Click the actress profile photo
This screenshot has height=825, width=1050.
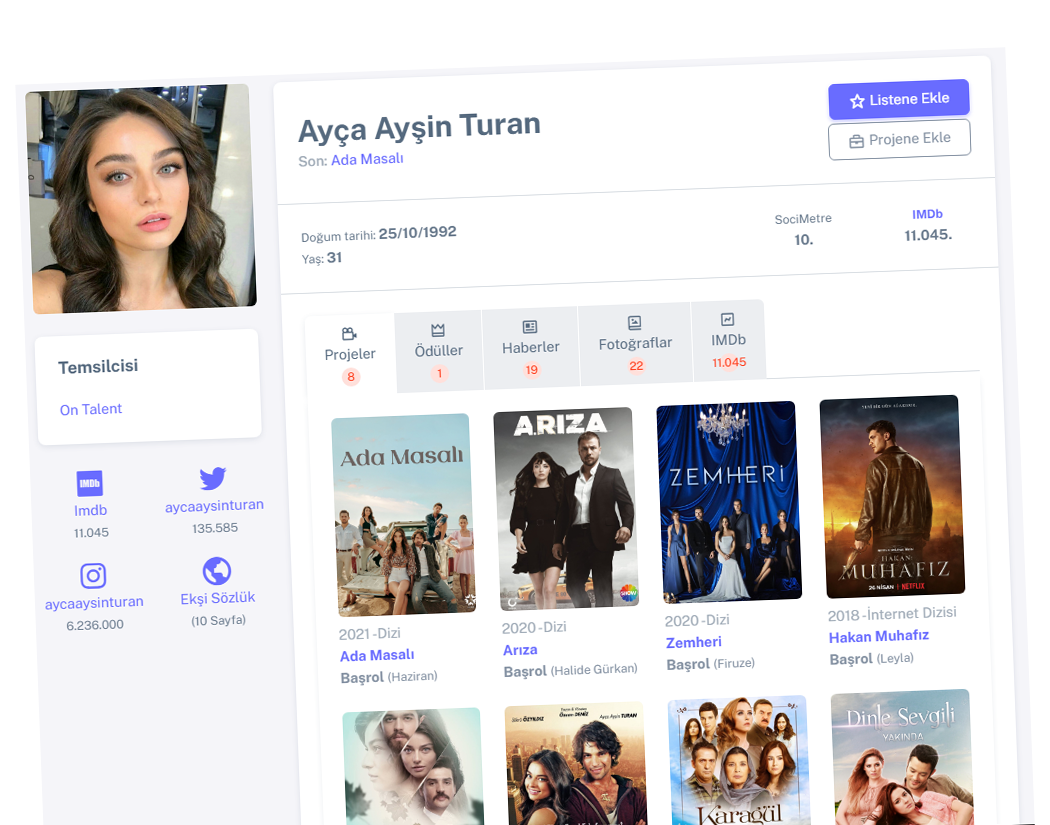point(140,198)
